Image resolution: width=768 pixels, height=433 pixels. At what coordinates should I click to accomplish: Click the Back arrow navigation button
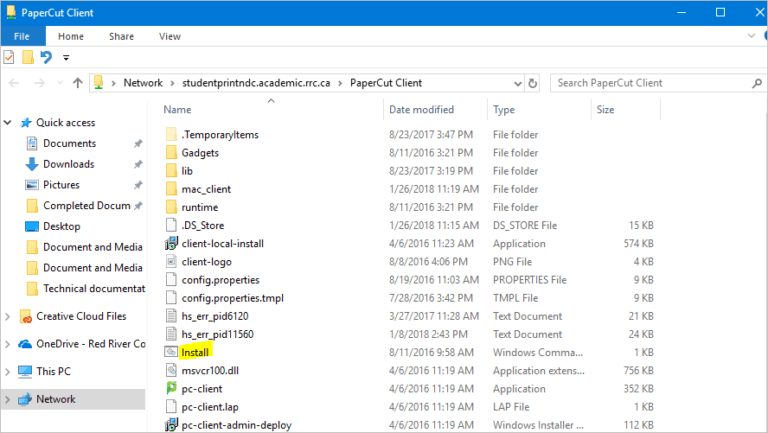click(14, 83)
